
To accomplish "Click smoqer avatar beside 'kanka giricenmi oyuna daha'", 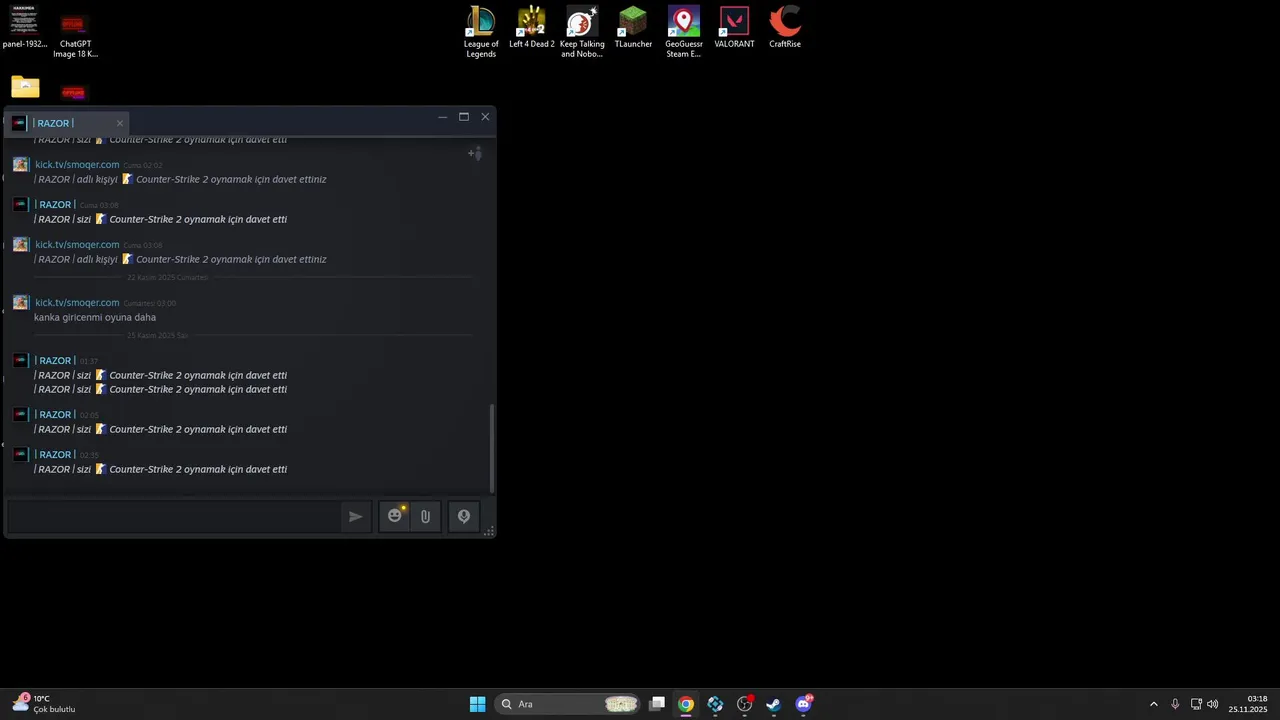I will [x=20, y=302].
